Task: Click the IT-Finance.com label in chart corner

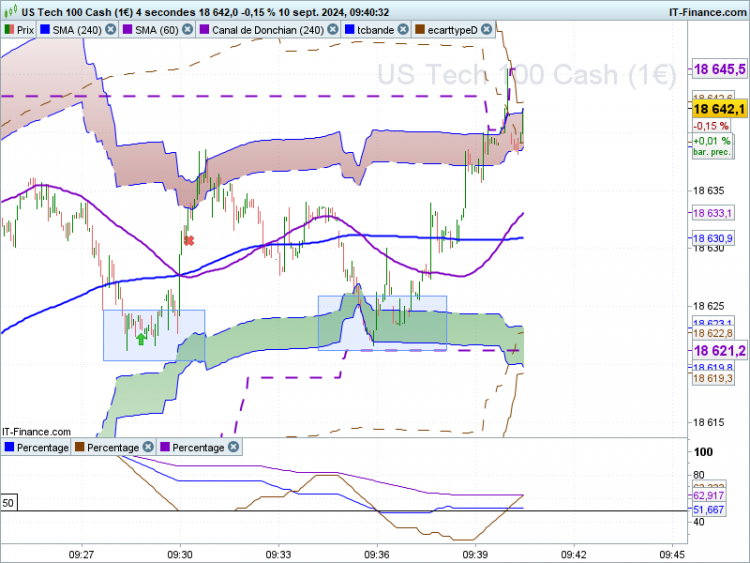Action: (36, 431)
